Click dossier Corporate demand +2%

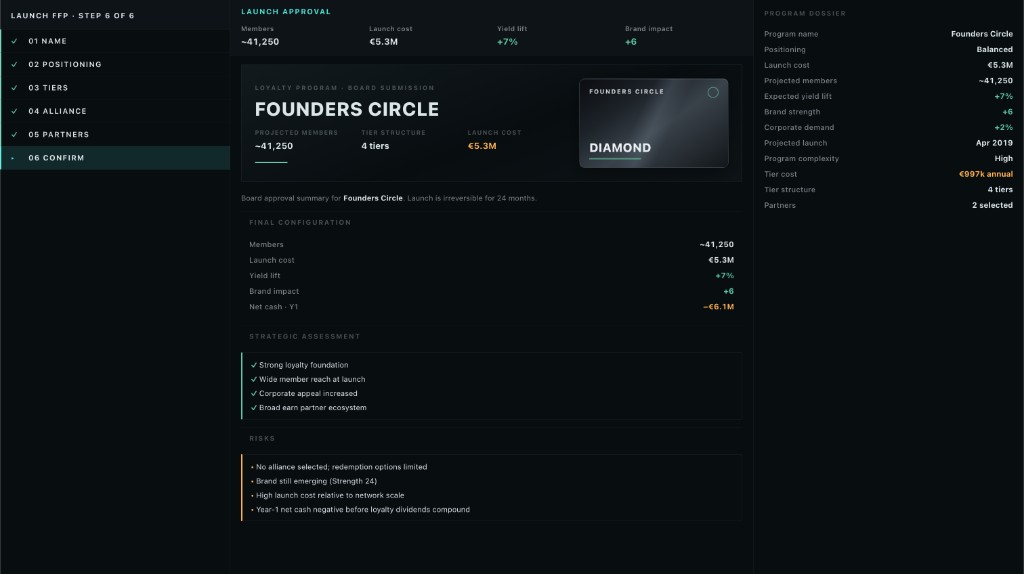(x=1003, y=127)
